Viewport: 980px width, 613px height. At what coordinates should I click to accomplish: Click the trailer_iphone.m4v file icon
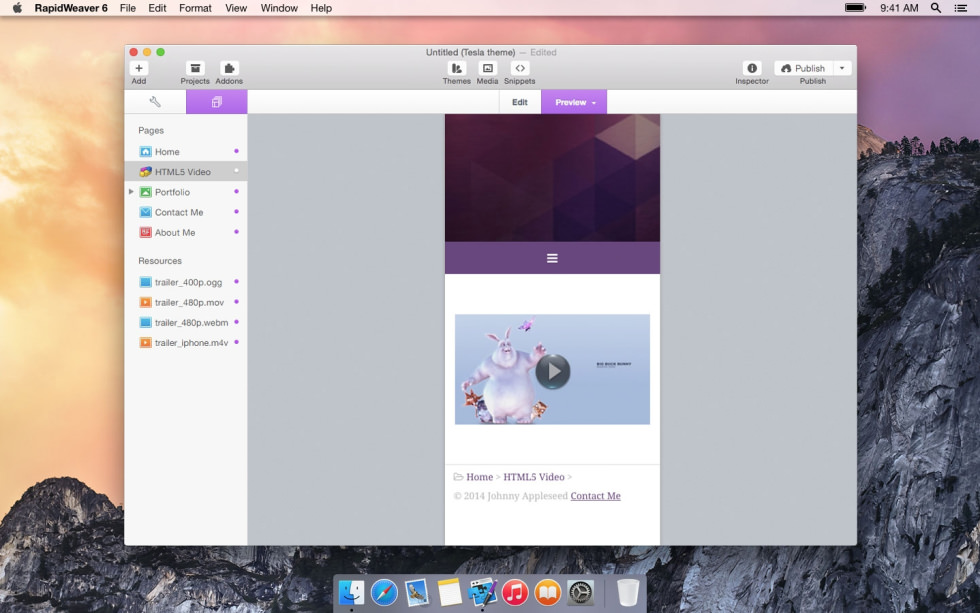(x=145, y=342)
